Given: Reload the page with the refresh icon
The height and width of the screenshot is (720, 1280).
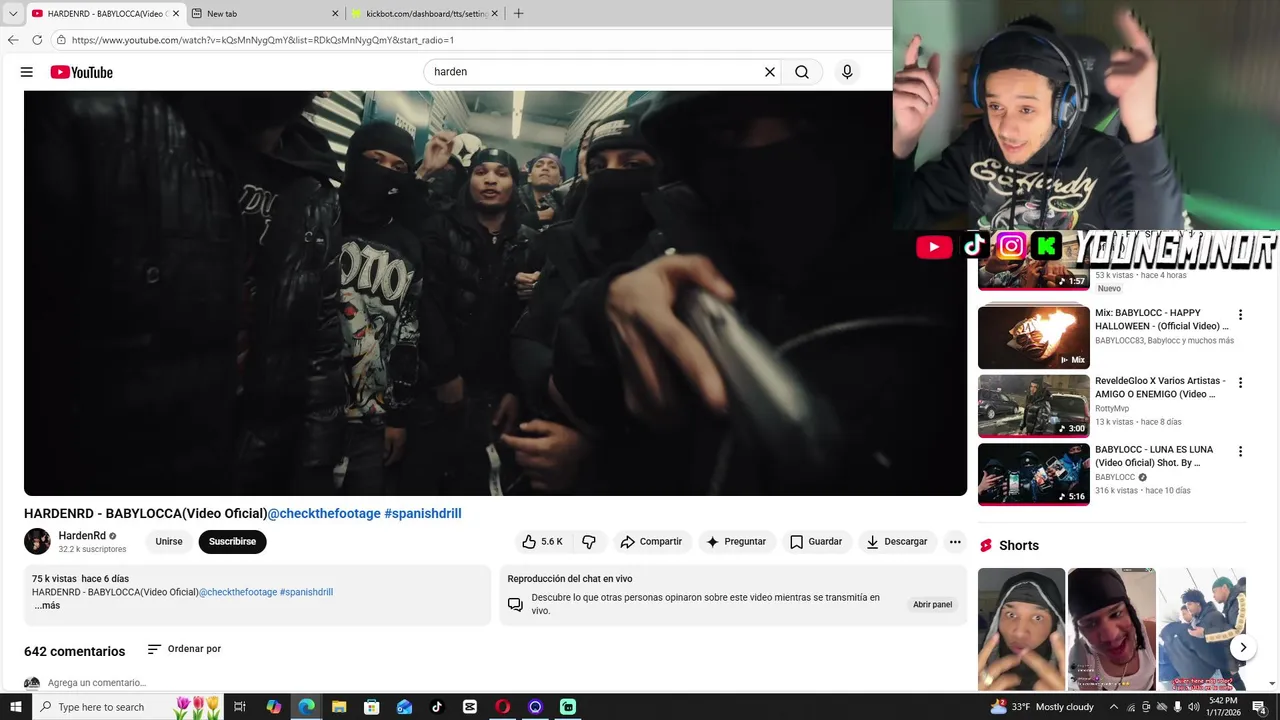Looking at the screenshot, I should 37,40.
